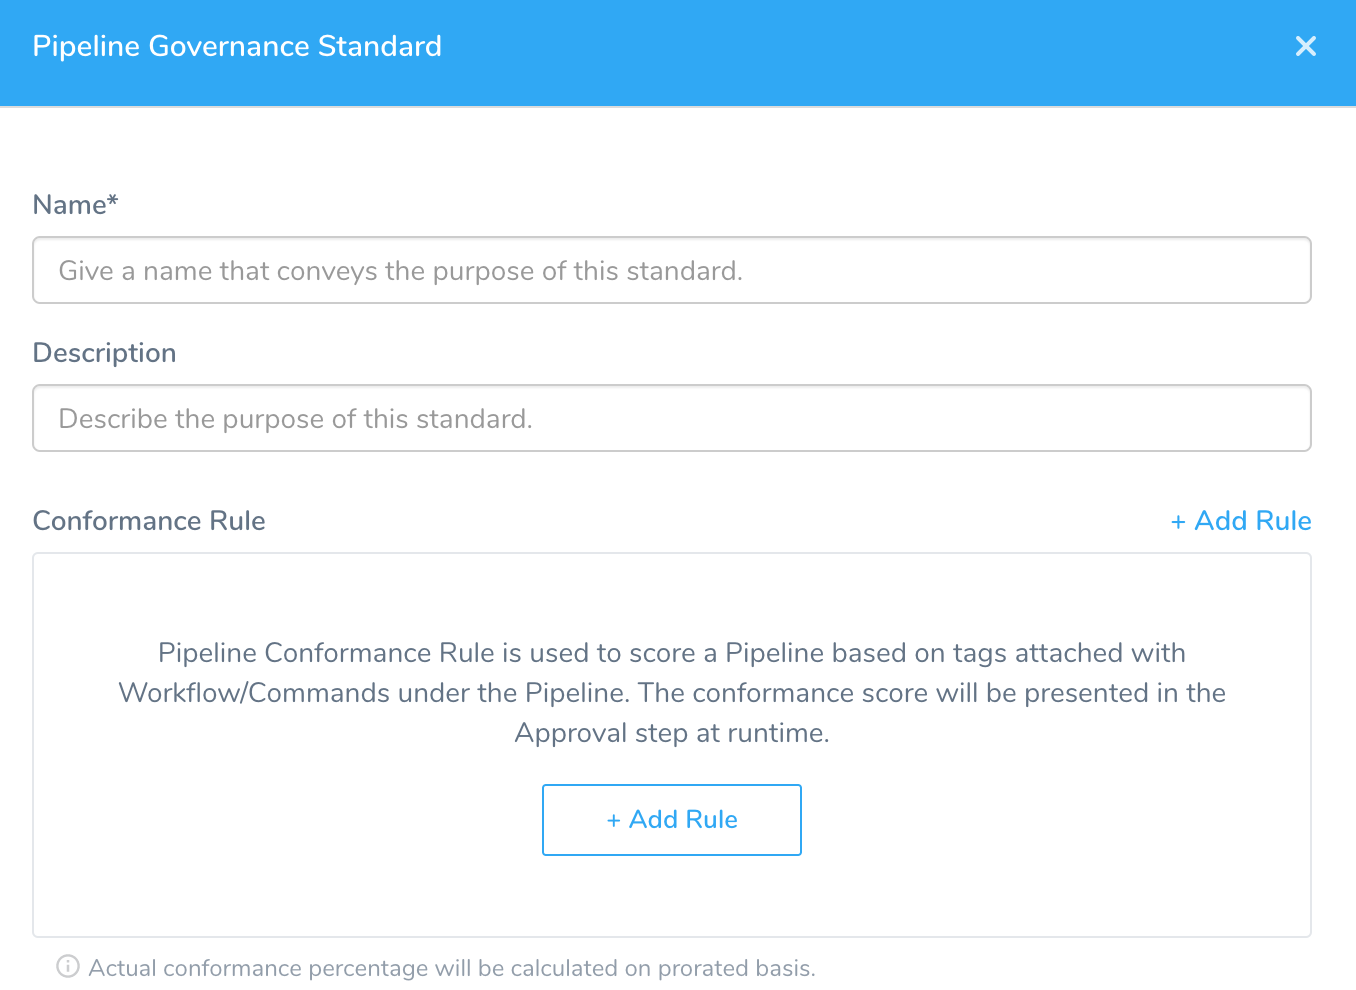1356x990 pixels.
Task: Click the Add Rule link next to Conformance Rule
Action: pos(1241,521)
